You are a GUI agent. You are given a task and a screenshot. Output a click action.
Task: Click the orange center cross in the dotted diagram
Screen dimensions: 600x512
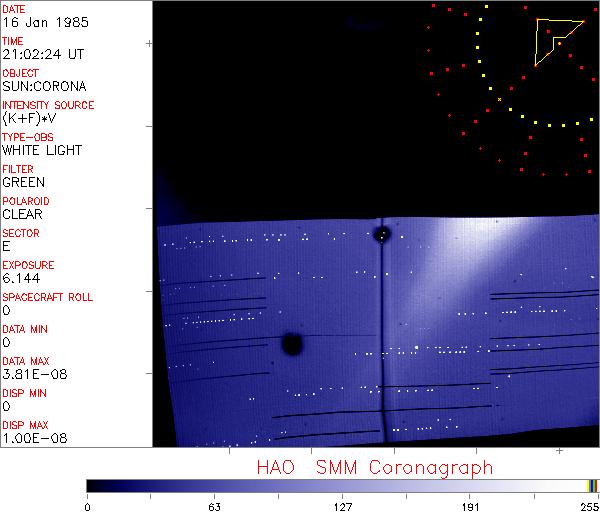pyautogui.click(x=499, y=99)
